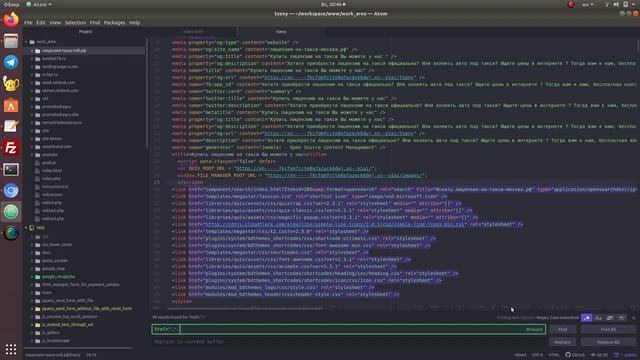Focus the find input with href pattern
Screen dimensions: 640x360
coord(349,329)
